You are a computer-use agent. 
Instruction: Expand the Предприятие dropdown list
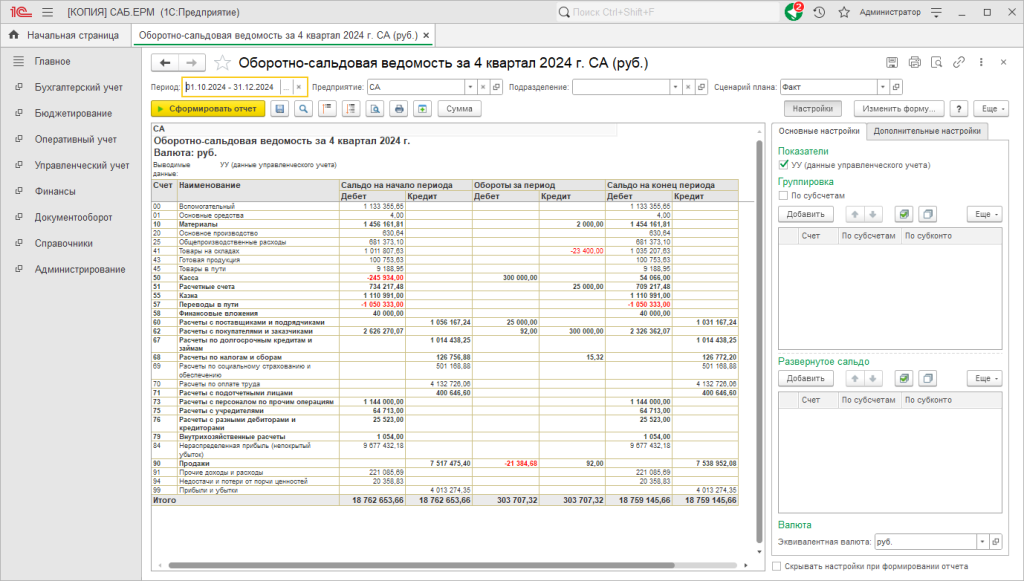click(470, 87)
